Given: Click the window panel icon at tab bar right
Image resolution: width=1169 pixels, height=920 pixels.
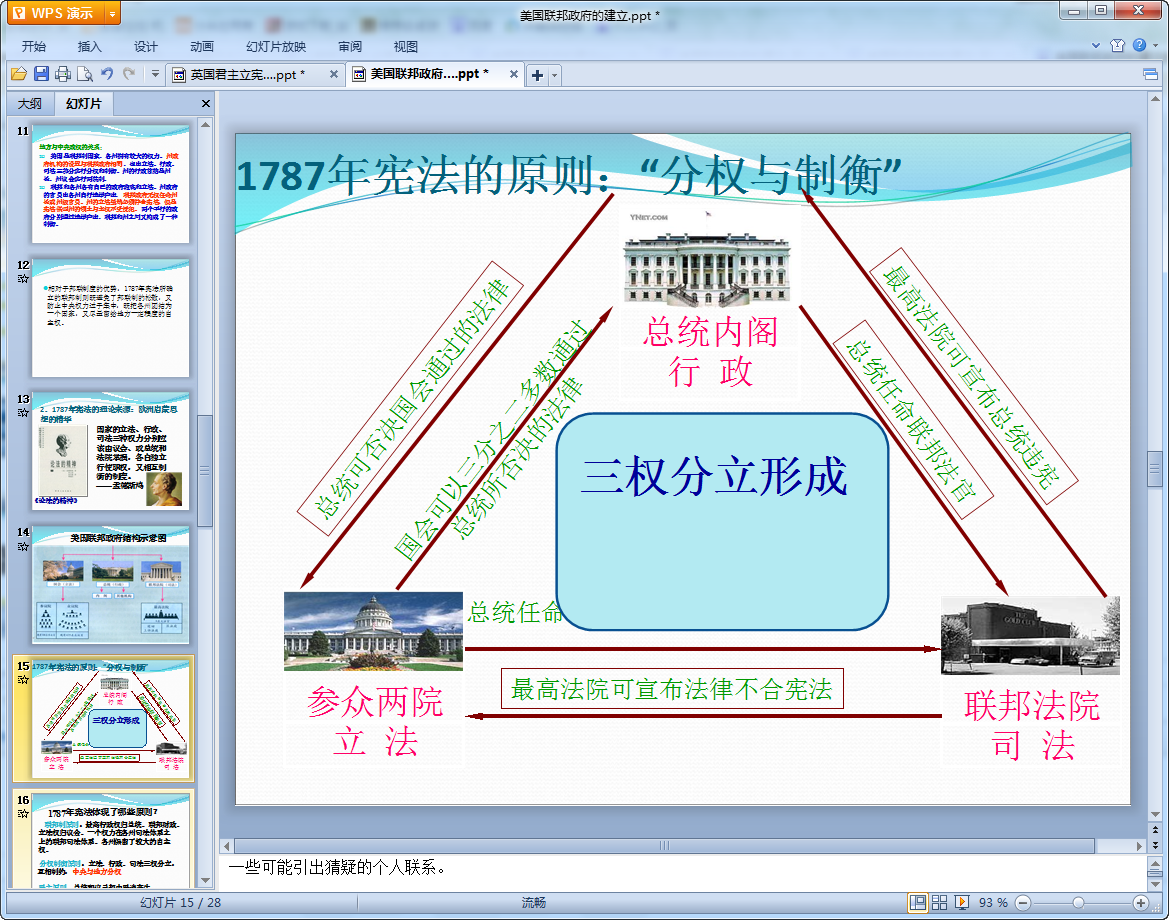Looking at the screenshot, I should point(1150,74).
